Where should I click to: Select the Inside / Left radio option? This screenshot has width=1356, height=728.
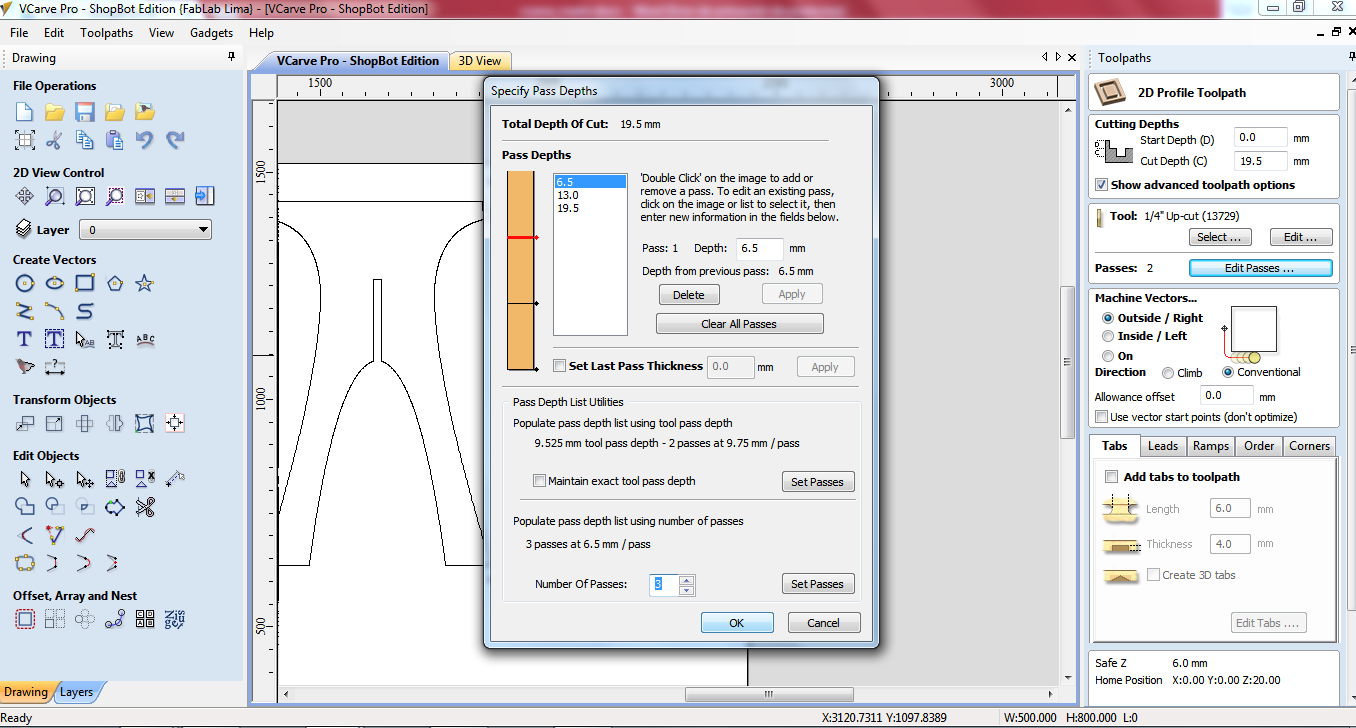tap(1108, 336)
